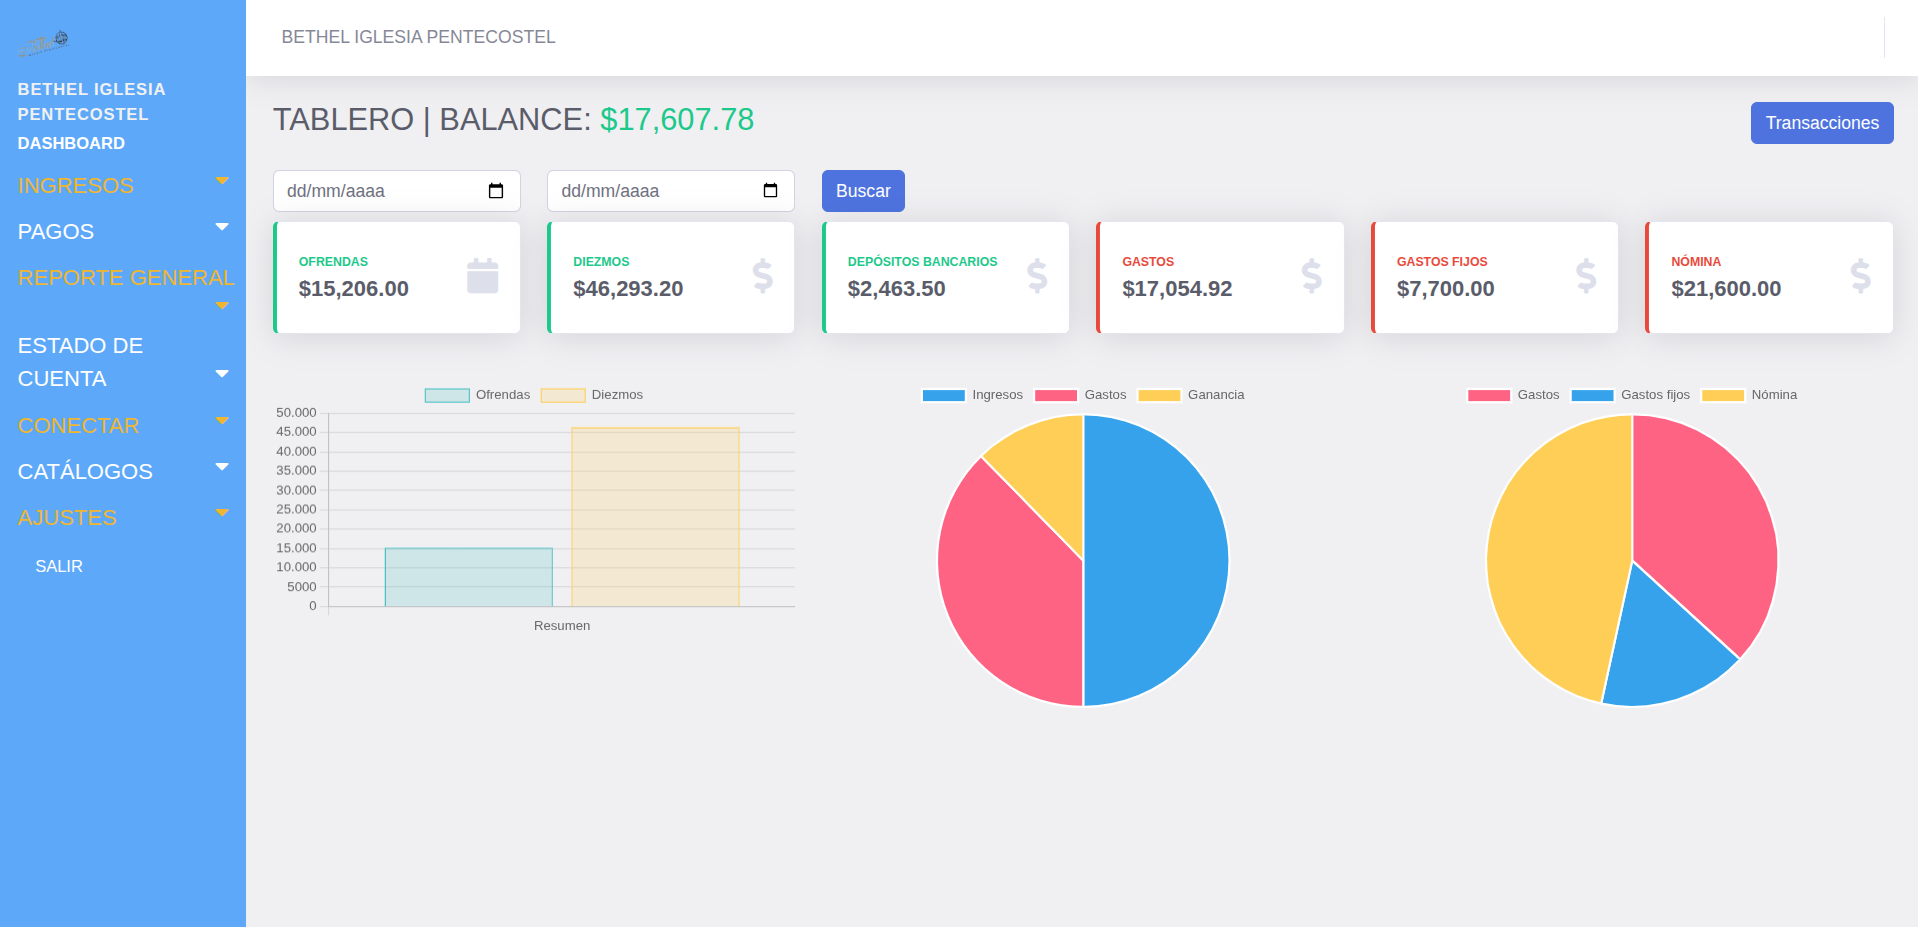The width and height of the screenshot is (1918, 927).
Task: Click the dollar icon on Gastos Fijos card
Action: 1586,276
